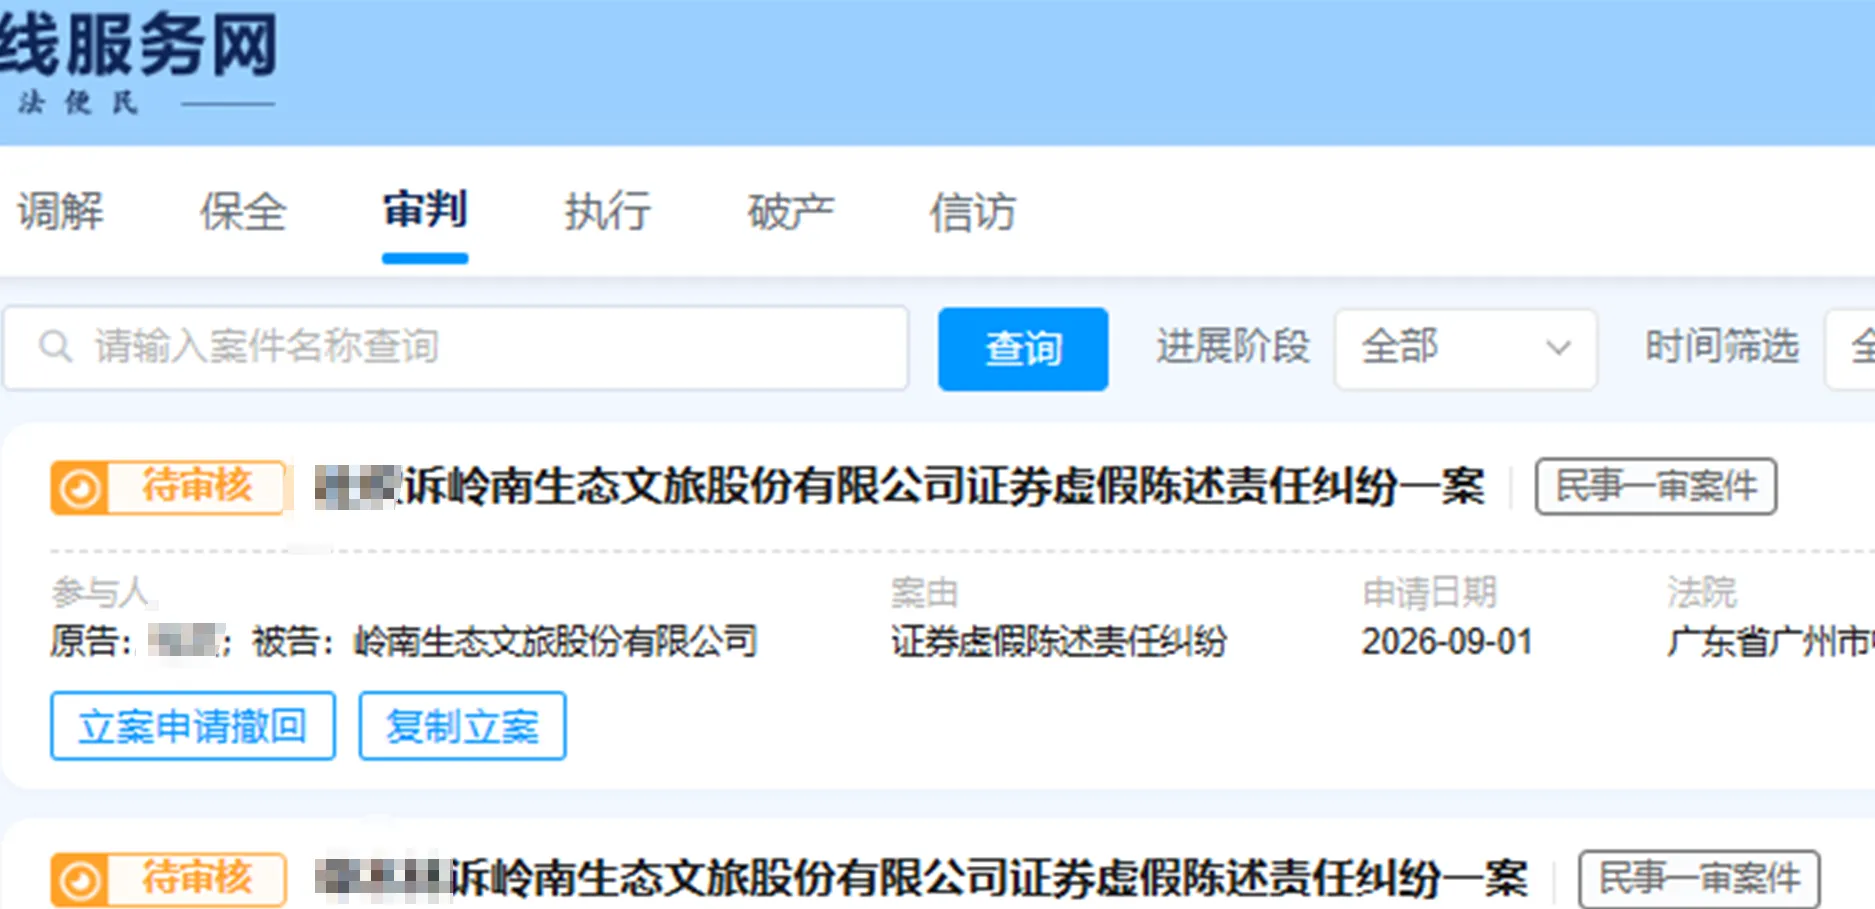The image size is (1875, 909).
Task: Click 复制立案 button in first case
Action: click(463, 726)
